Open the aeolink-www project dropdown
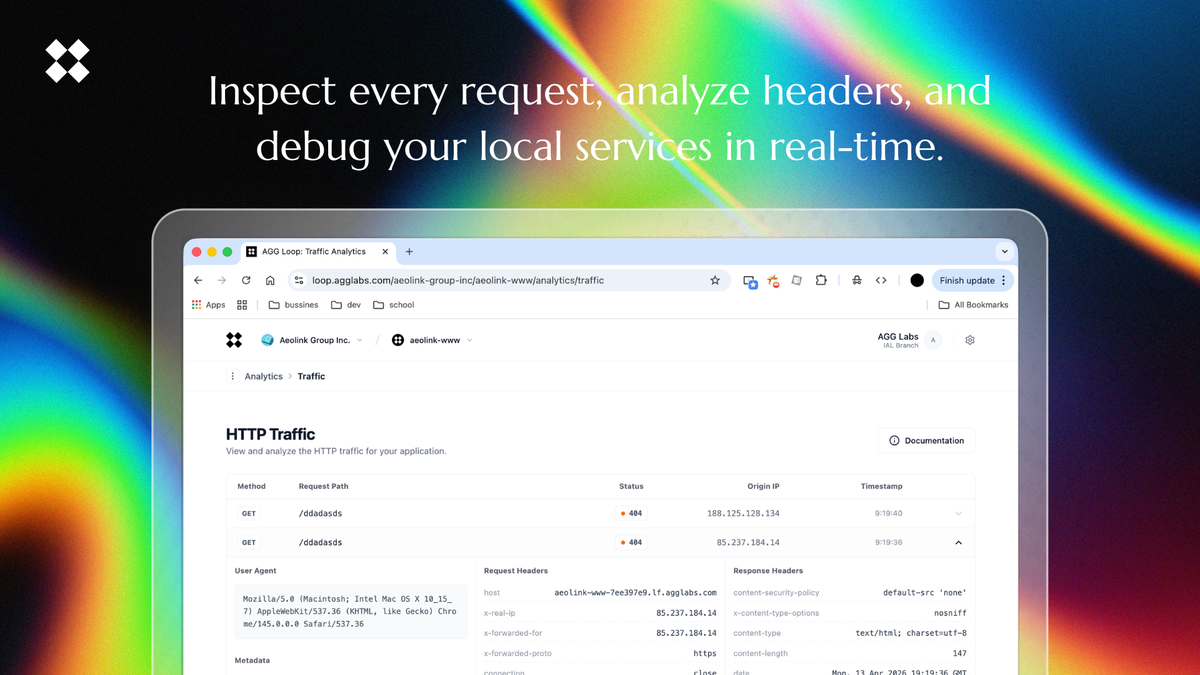1200x675 pixels. 432,340
